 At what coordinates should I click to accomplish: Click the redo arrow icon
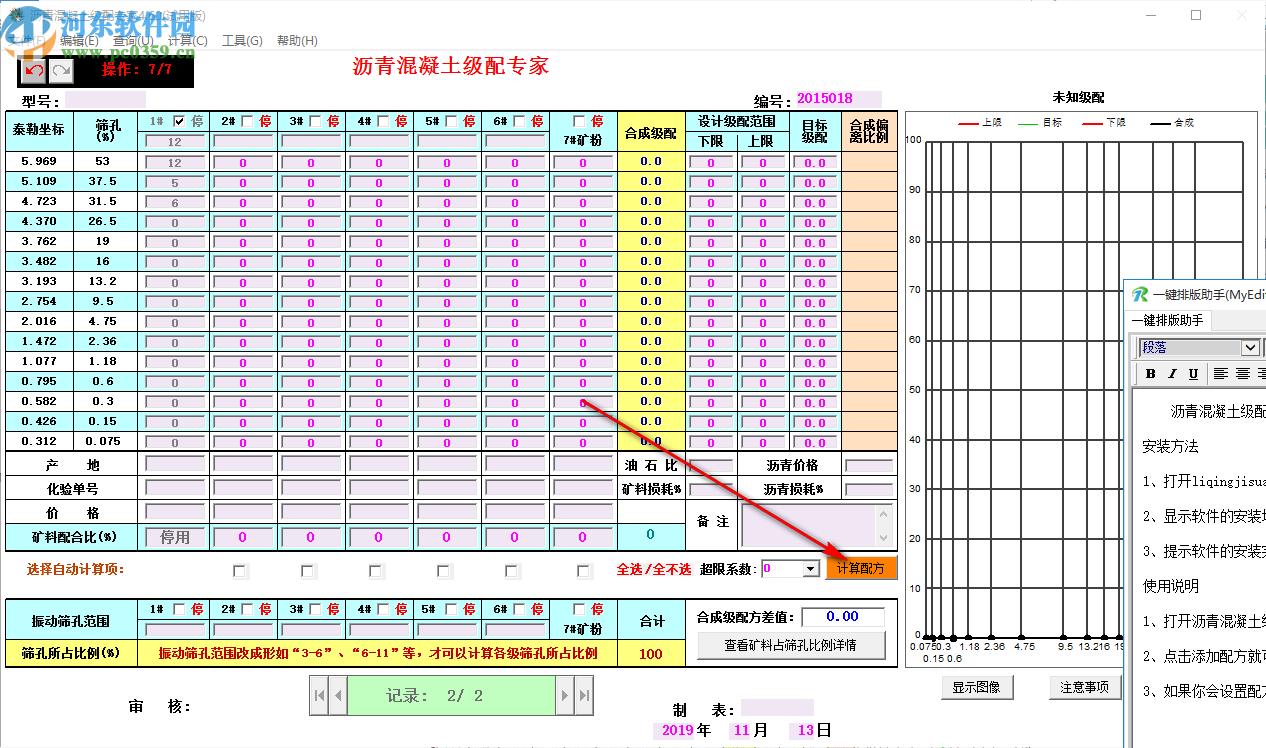click(61, 70)
